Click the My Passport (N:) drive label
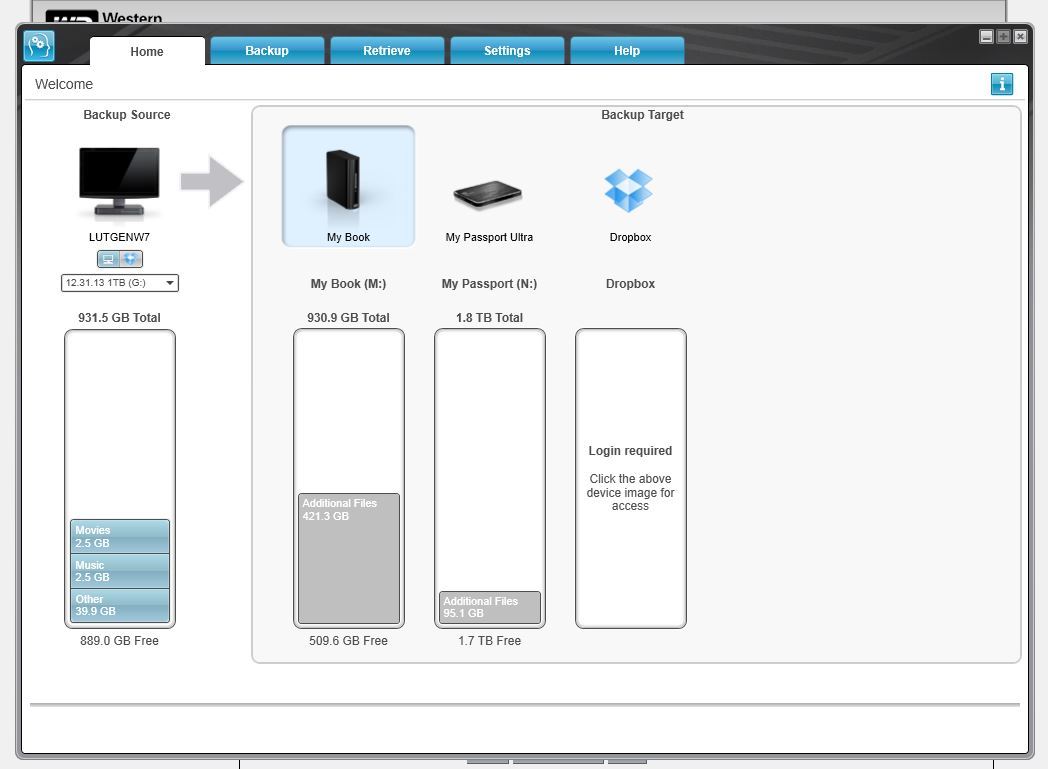Image resolution: width=1048 pixels, height=769 pixels. pos(489,284)
